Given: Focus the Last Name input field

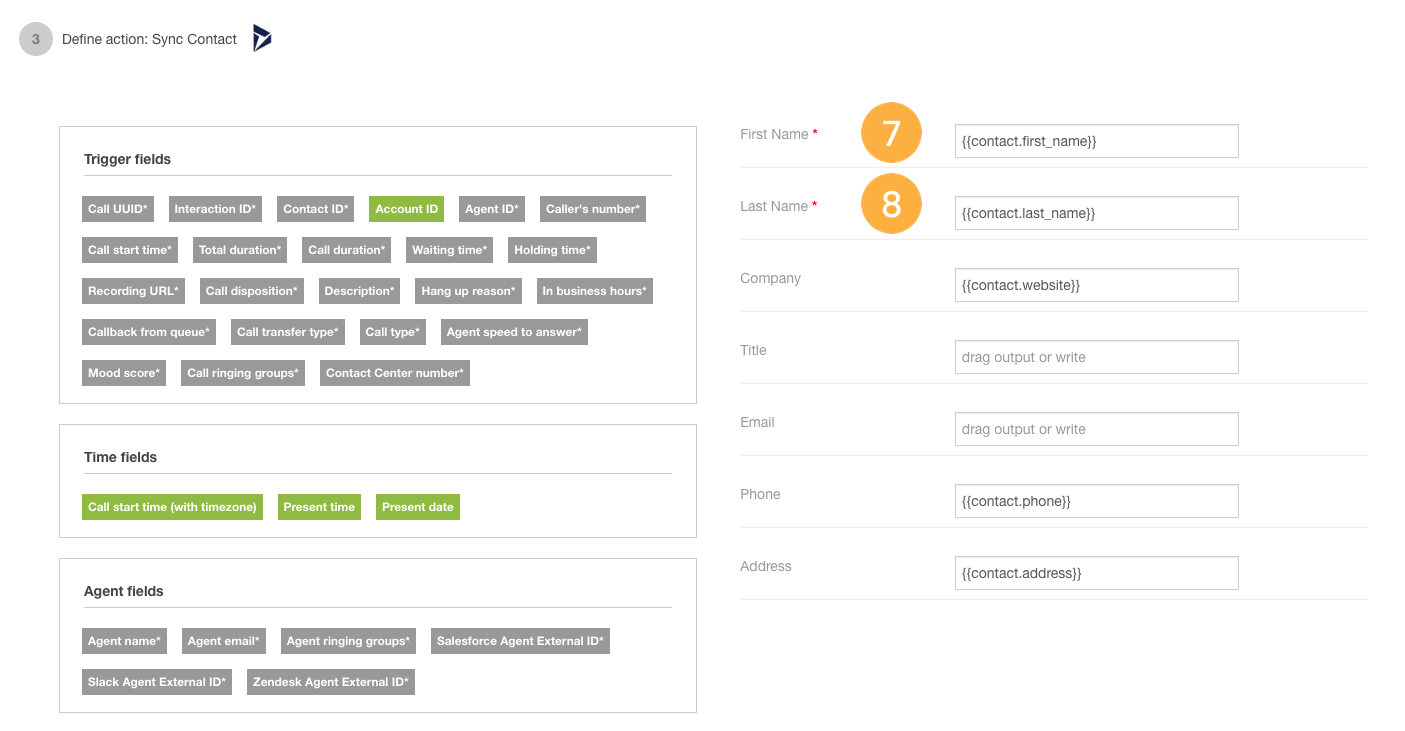Looking at the screenshot, I should pos(1097,213).
